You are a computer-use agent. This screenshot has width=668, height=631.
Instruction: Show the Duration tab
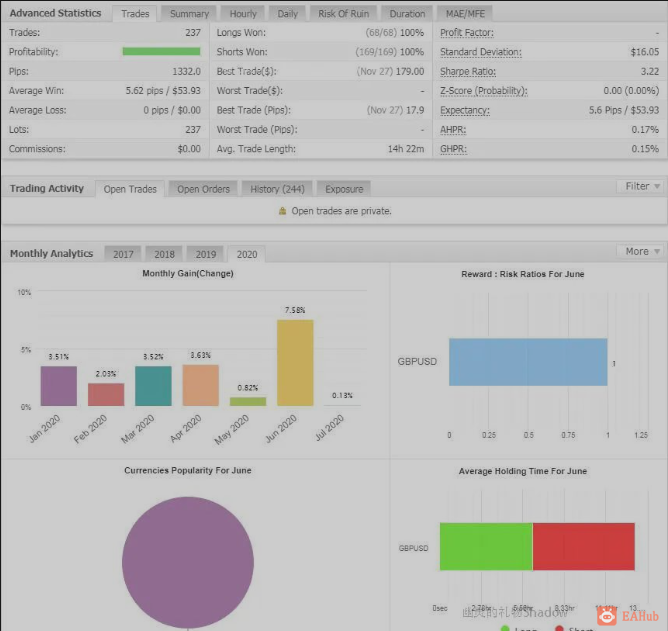point(407,14)
